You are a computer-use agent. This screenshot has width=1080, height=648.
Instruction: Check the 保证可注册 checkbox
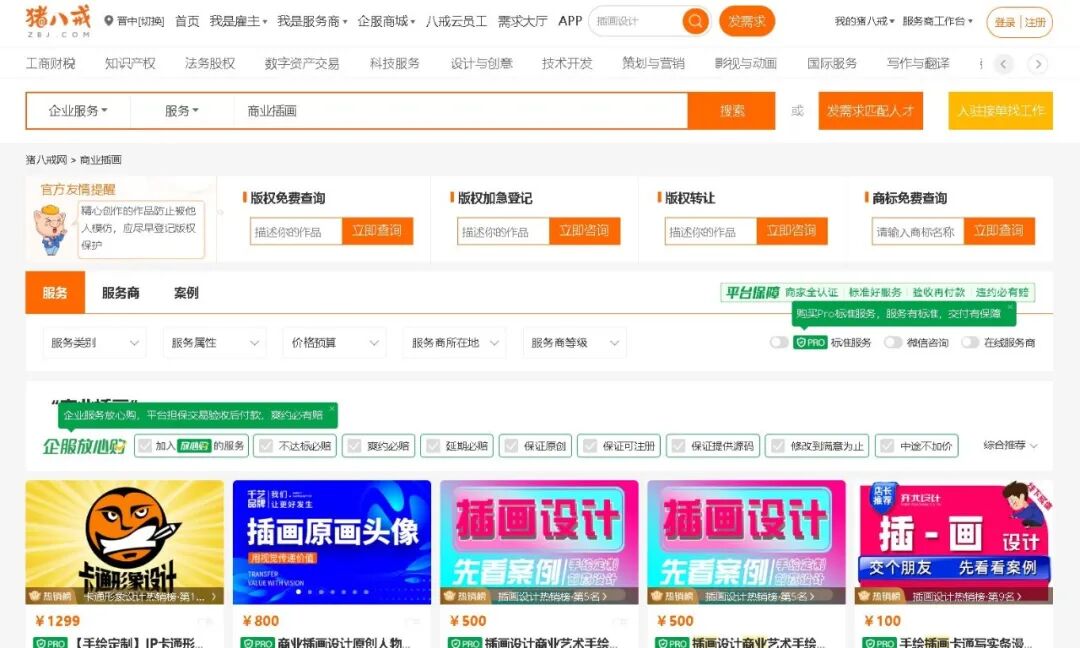[590, 446]
